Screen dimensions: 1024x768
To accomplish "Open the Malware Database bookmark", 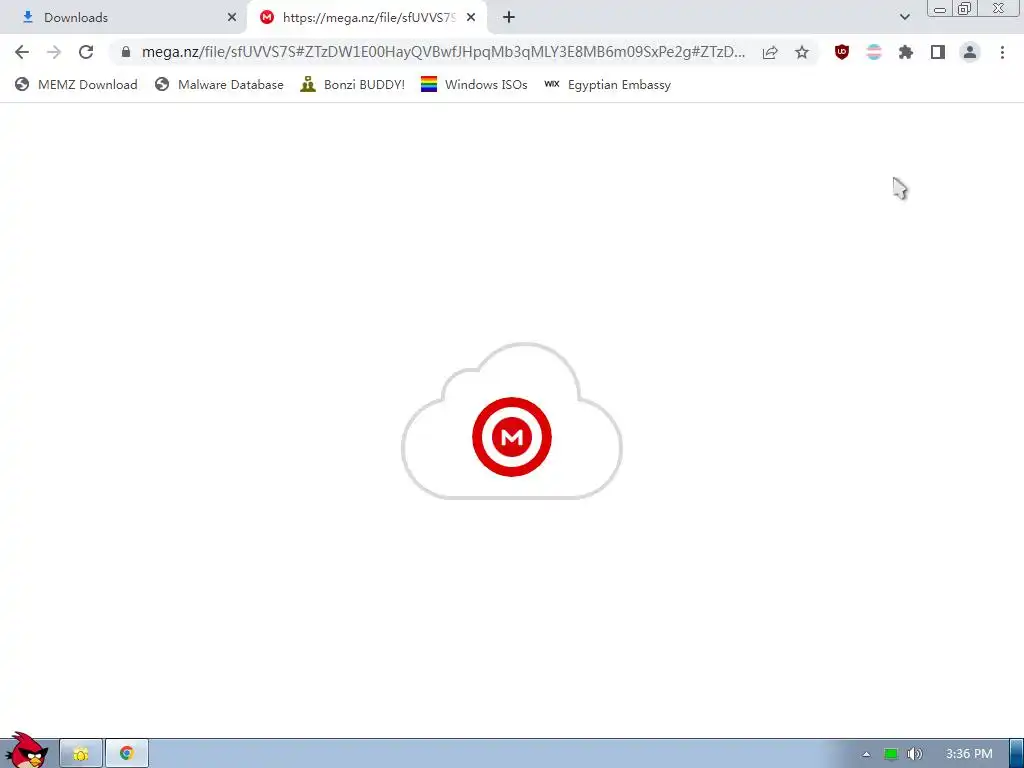I will point(219,85).
